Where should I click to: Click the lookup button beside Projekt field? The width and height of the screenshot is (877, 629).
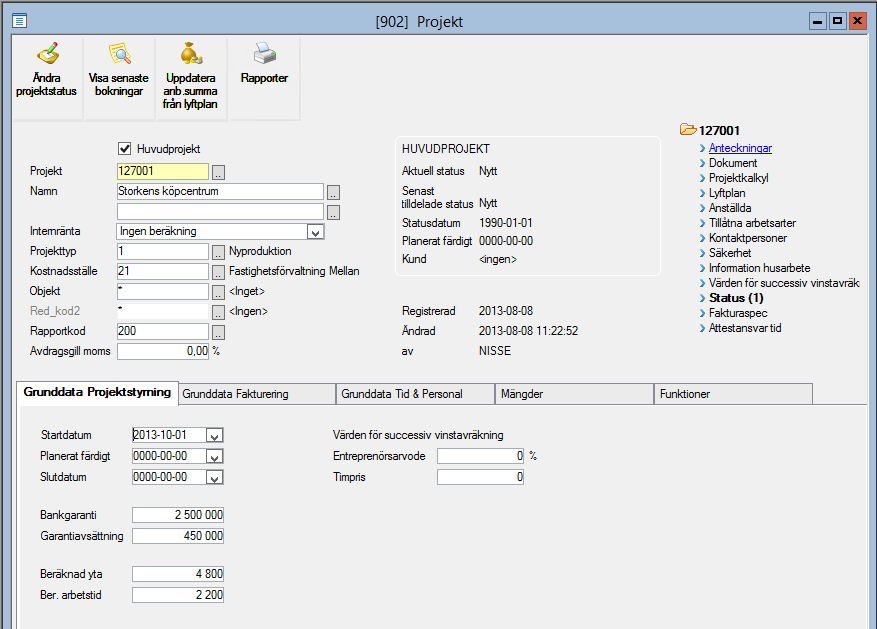coord(219,172)
